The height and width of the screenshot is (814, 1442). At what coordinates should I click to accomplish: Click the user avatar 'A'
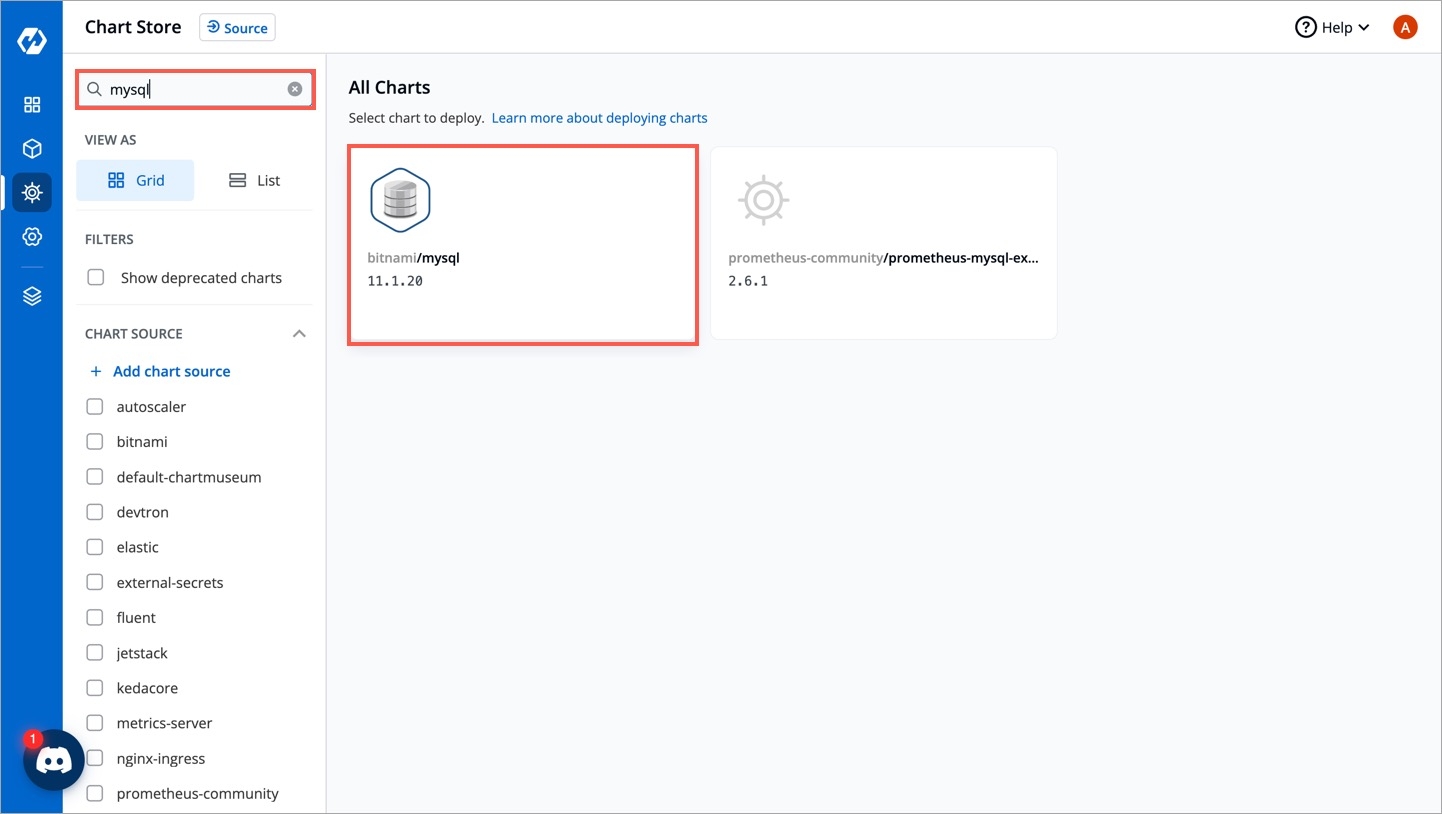point(1404,28)
